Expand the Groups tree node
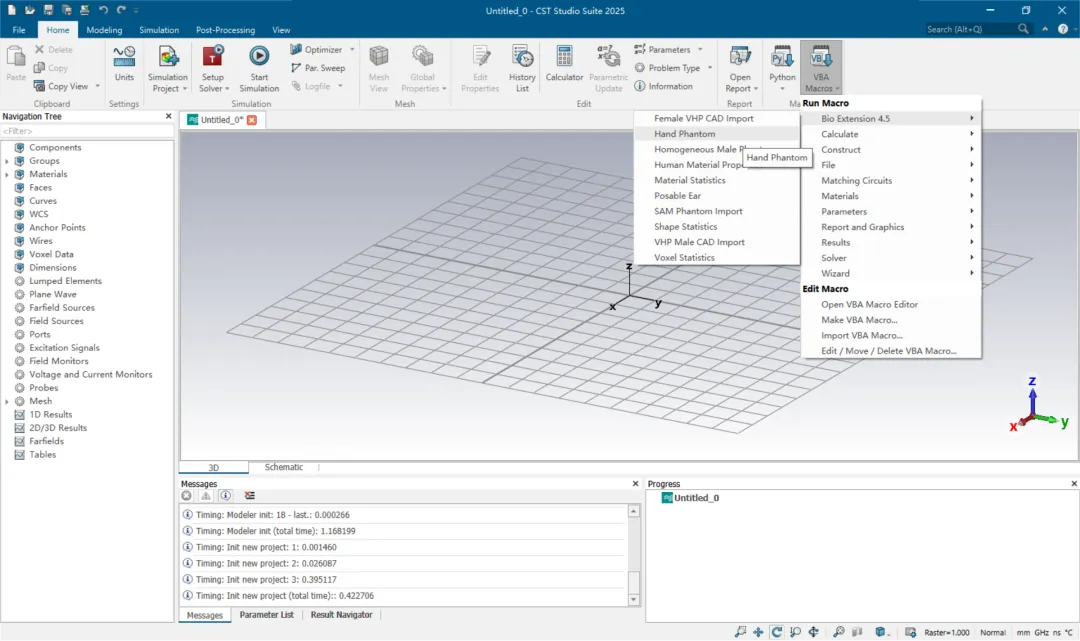This screenshot has height=641, width=1080. click(8, 161)
